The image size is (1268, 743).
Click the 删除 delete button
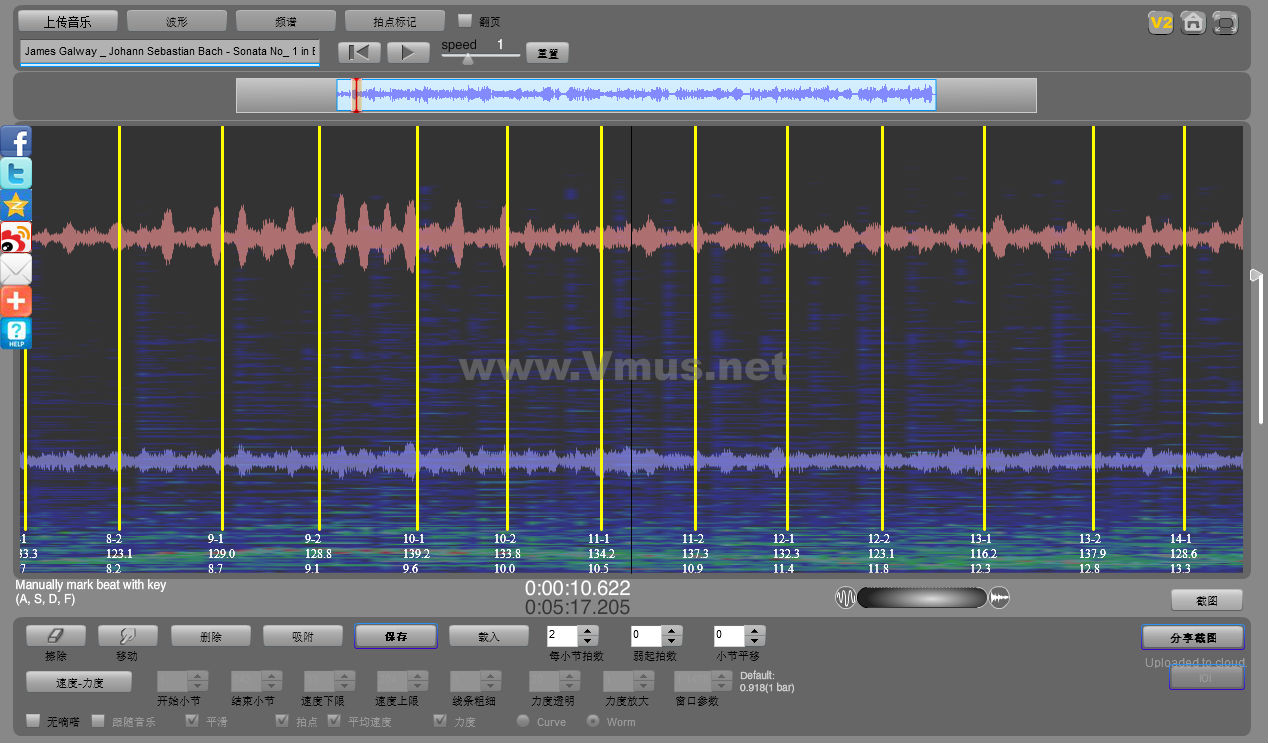tap(210, 636)
